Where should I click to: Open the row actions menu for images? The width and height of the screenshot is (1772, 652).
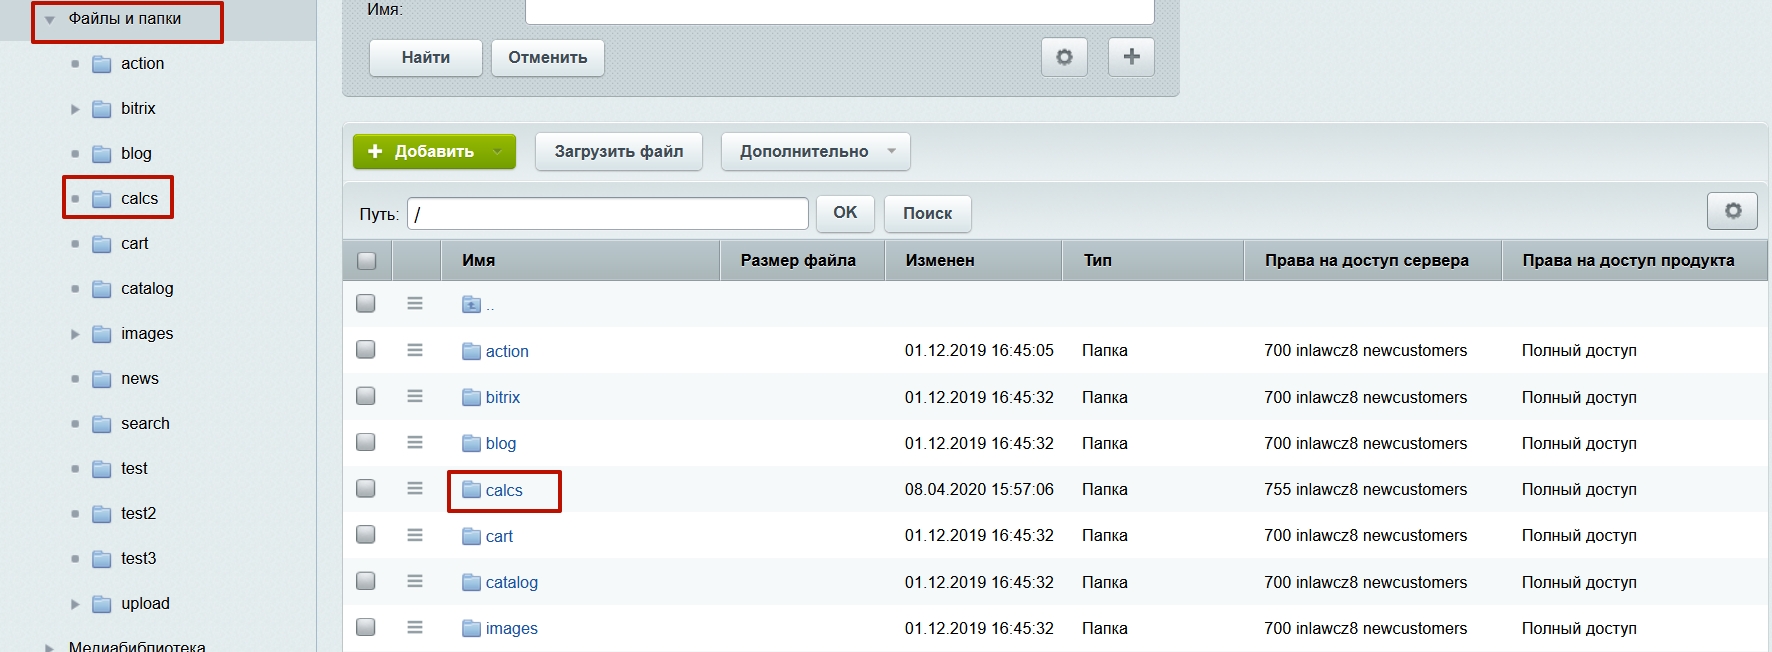click(415, 628)
